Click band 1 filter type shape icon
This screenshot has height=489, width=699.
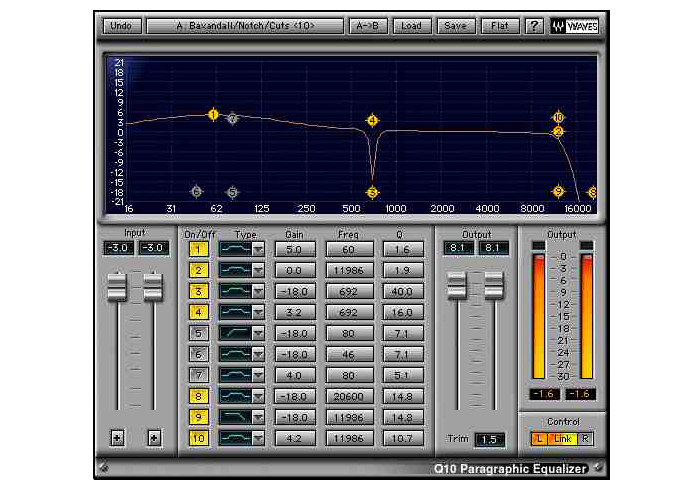click(235, 249)
